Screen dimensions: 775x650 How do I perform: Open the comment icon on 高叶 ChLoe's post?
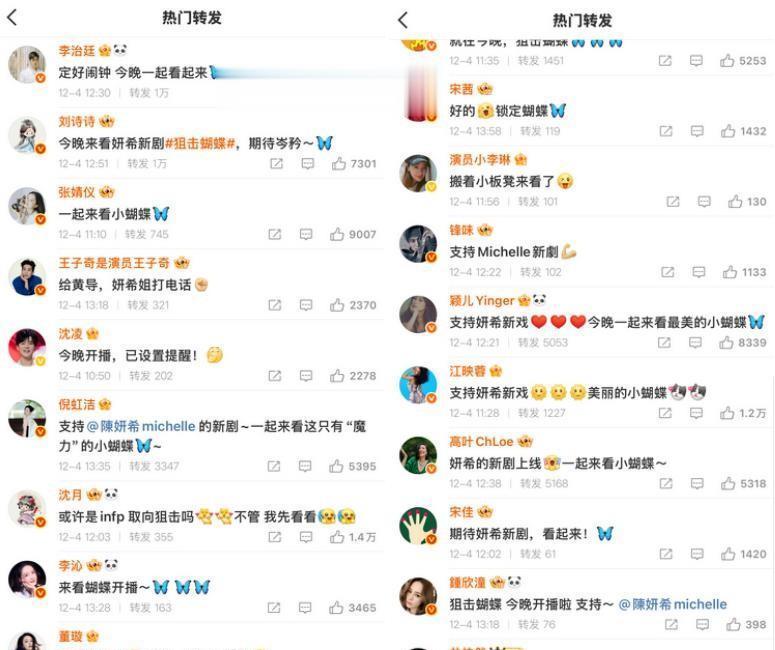click(x=697, y=483)
